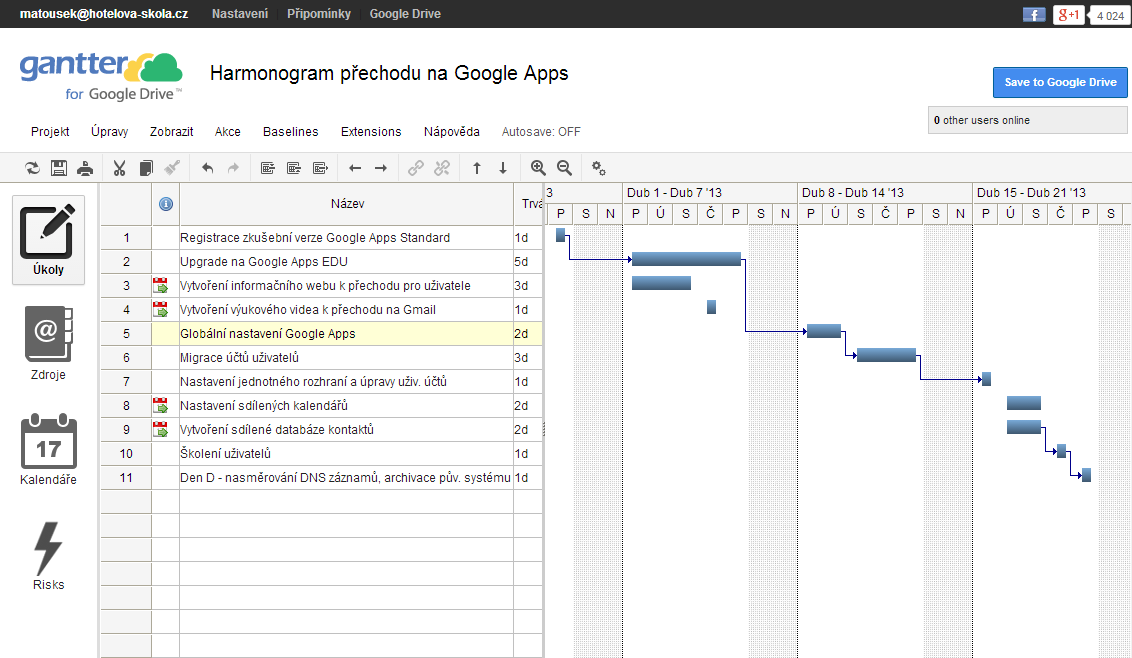Open the settings gears icon in the toolbar
This screenshot has height=658, width=1132.
(x=598, y=168)
